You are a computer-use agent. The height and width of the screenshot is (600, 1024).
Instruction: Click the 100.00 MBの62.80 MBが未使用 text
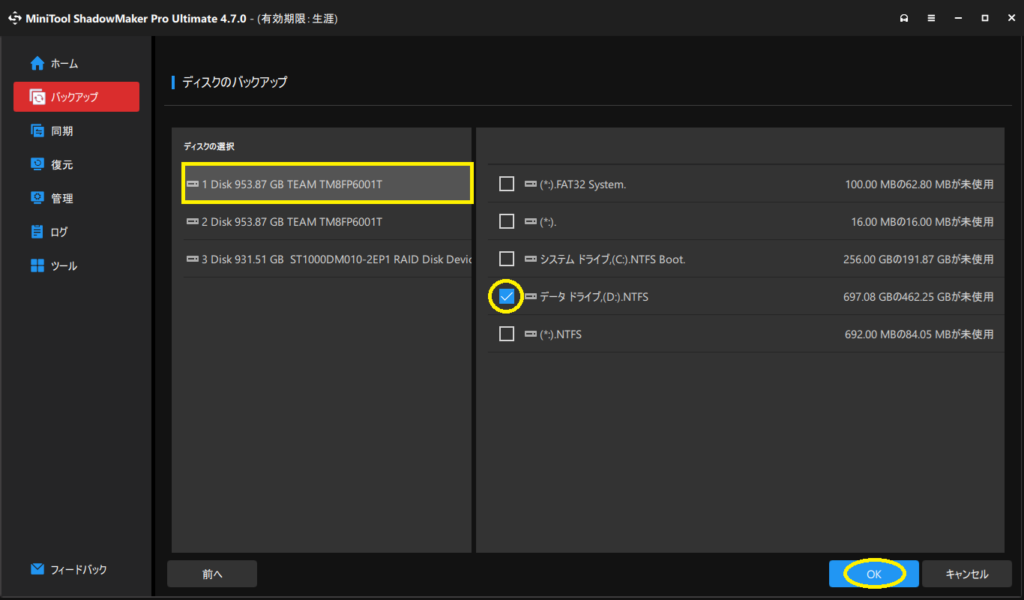(919, 185)
